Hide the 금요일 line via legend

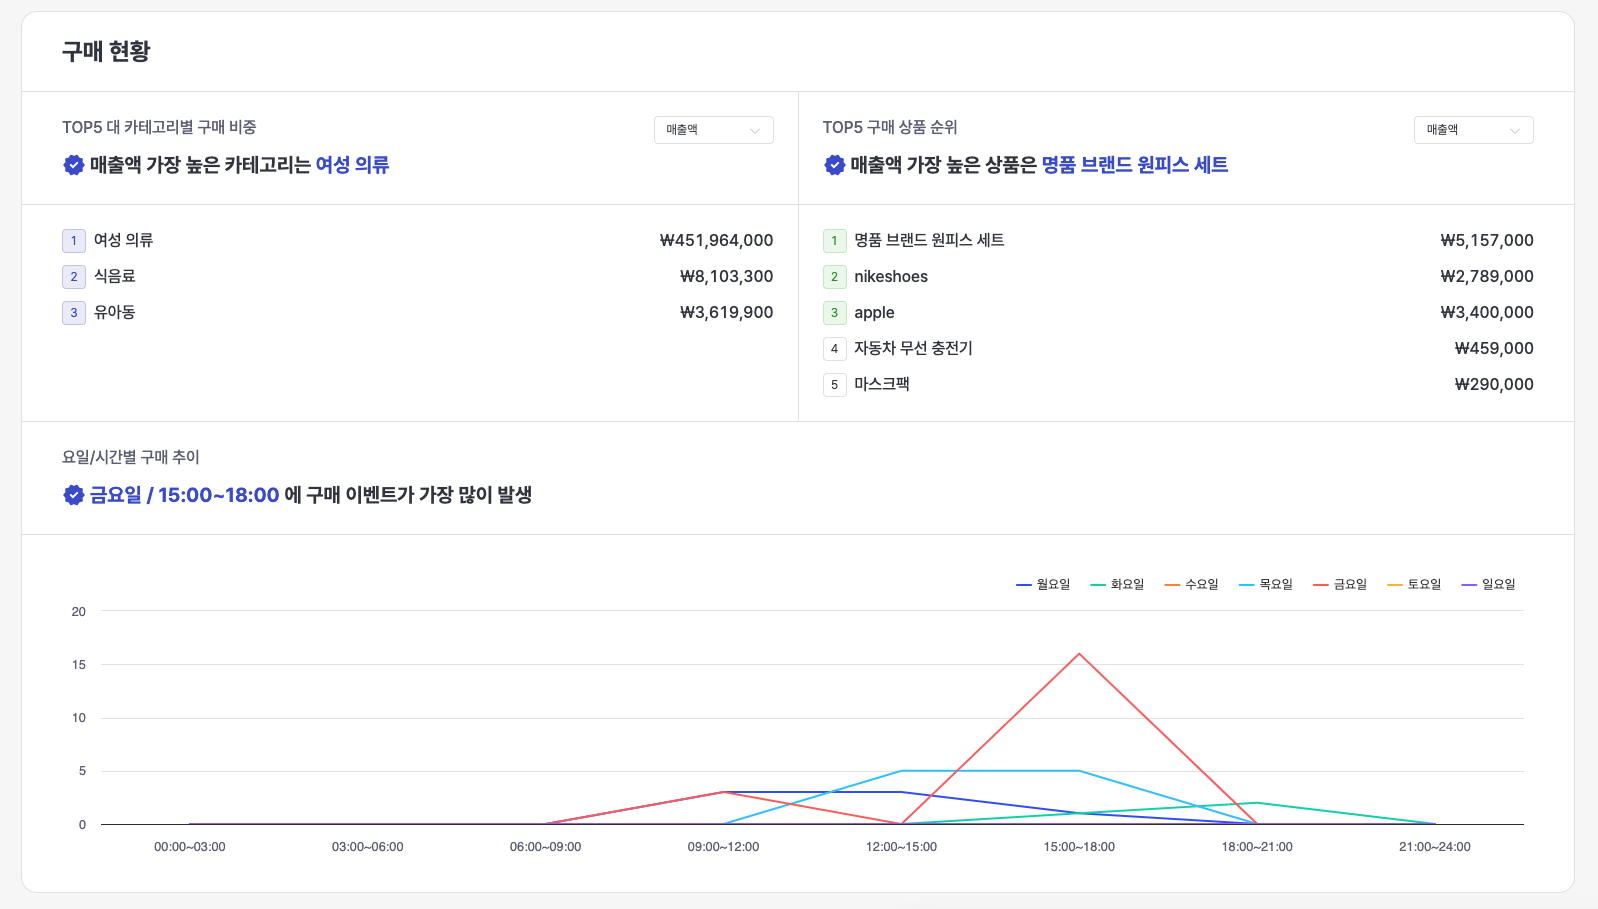tap(1340, 584)
